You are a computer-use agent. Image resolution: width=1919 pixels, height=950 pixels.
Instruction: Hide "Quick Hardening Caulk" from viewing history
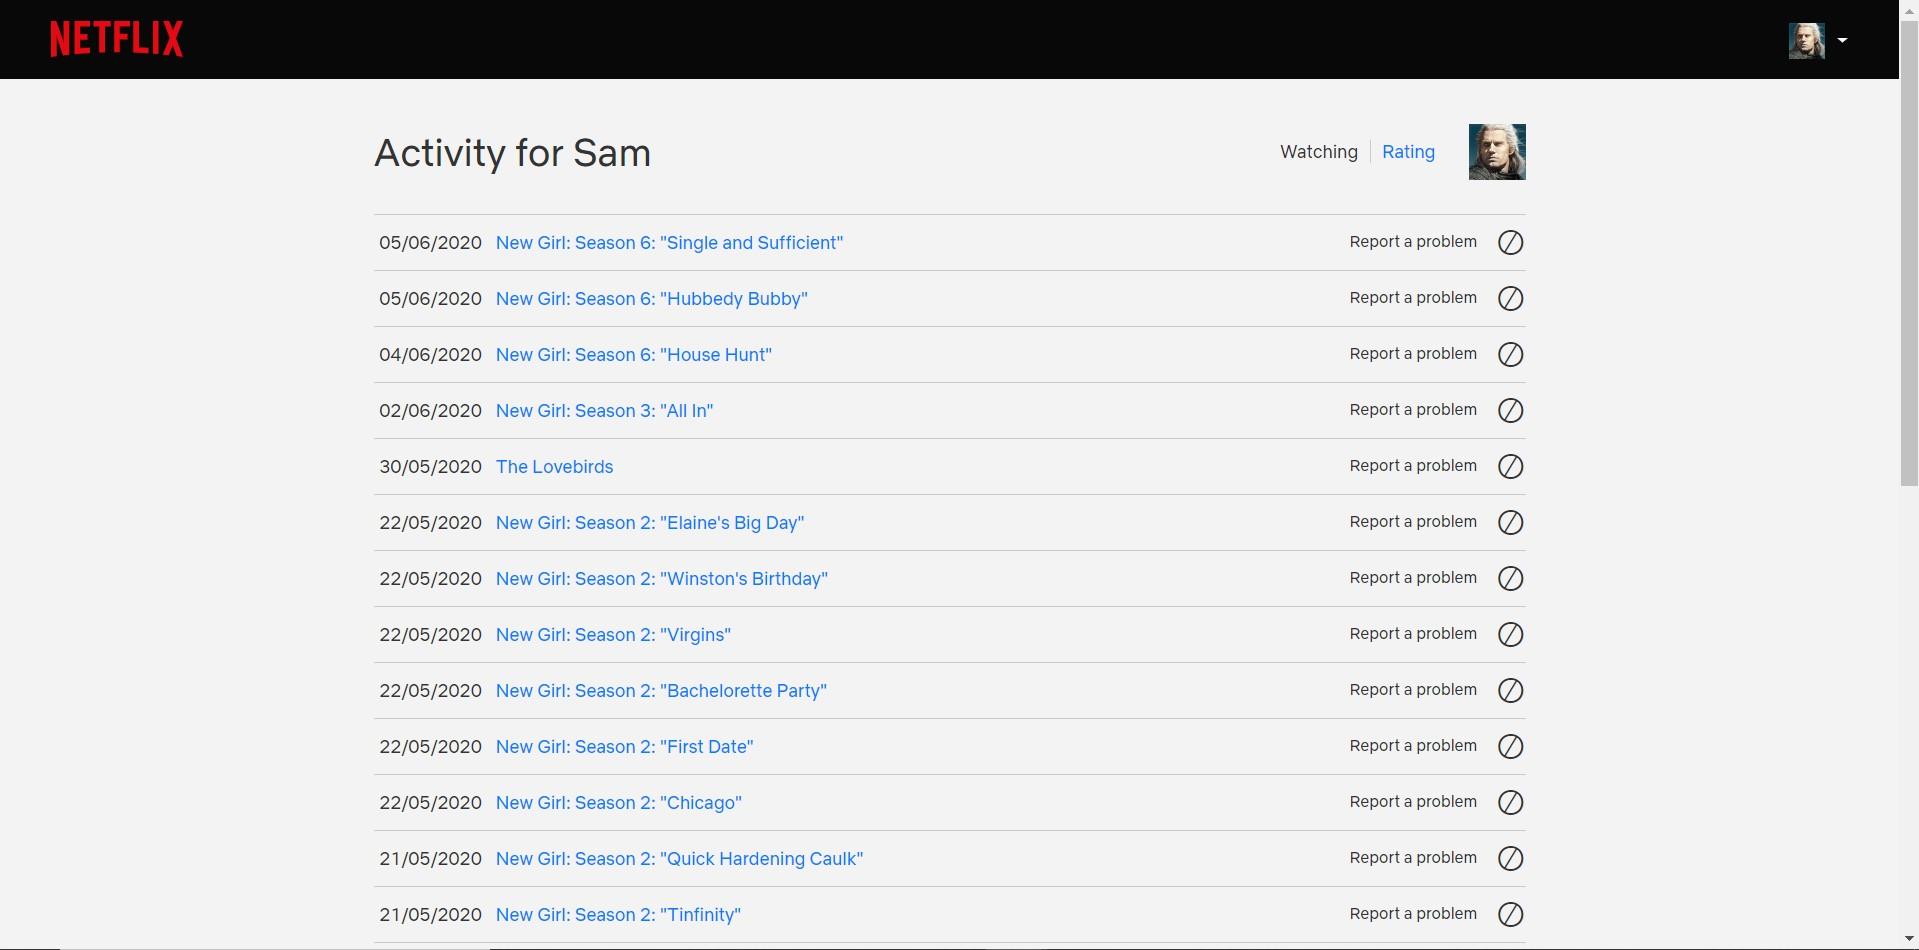(x=1510, y=858)
